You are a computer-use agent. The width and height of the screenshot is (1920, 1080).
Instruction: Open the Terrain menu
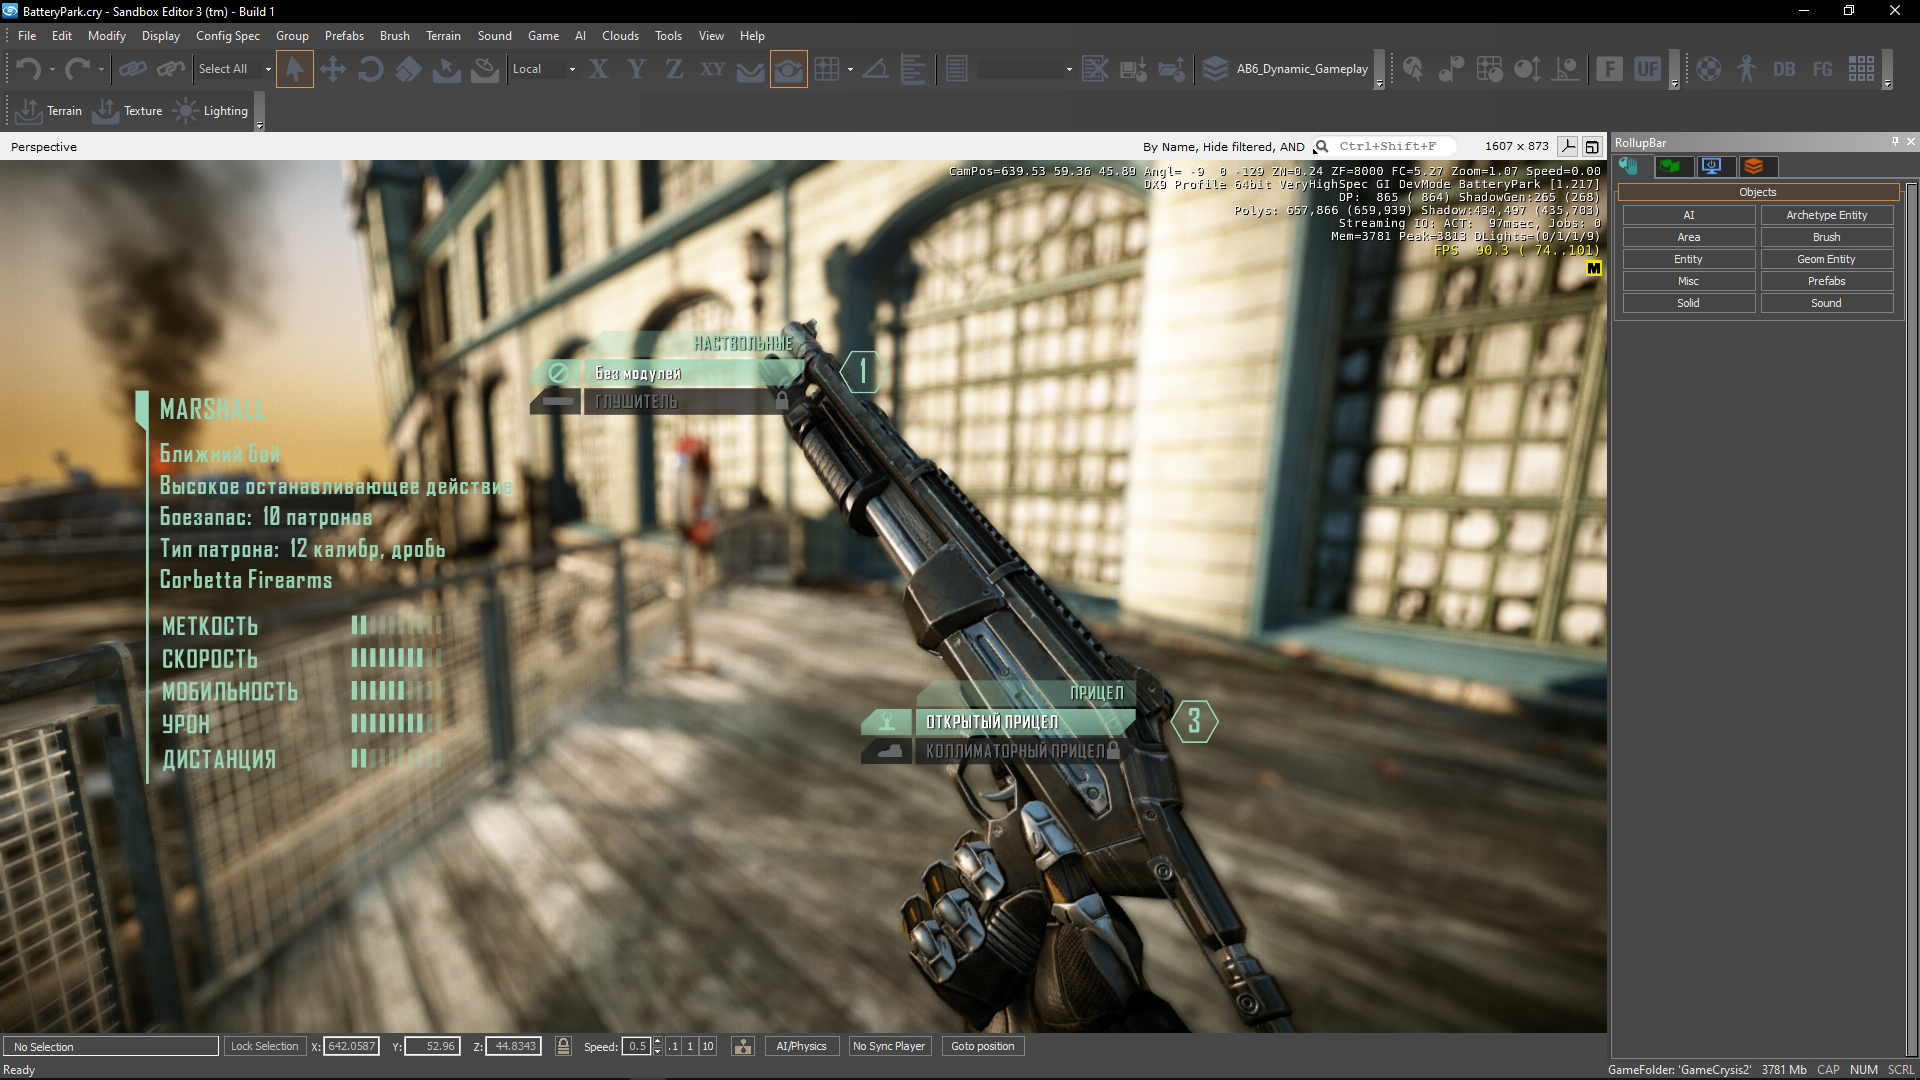pyautogui.click(x=443, y=36)
